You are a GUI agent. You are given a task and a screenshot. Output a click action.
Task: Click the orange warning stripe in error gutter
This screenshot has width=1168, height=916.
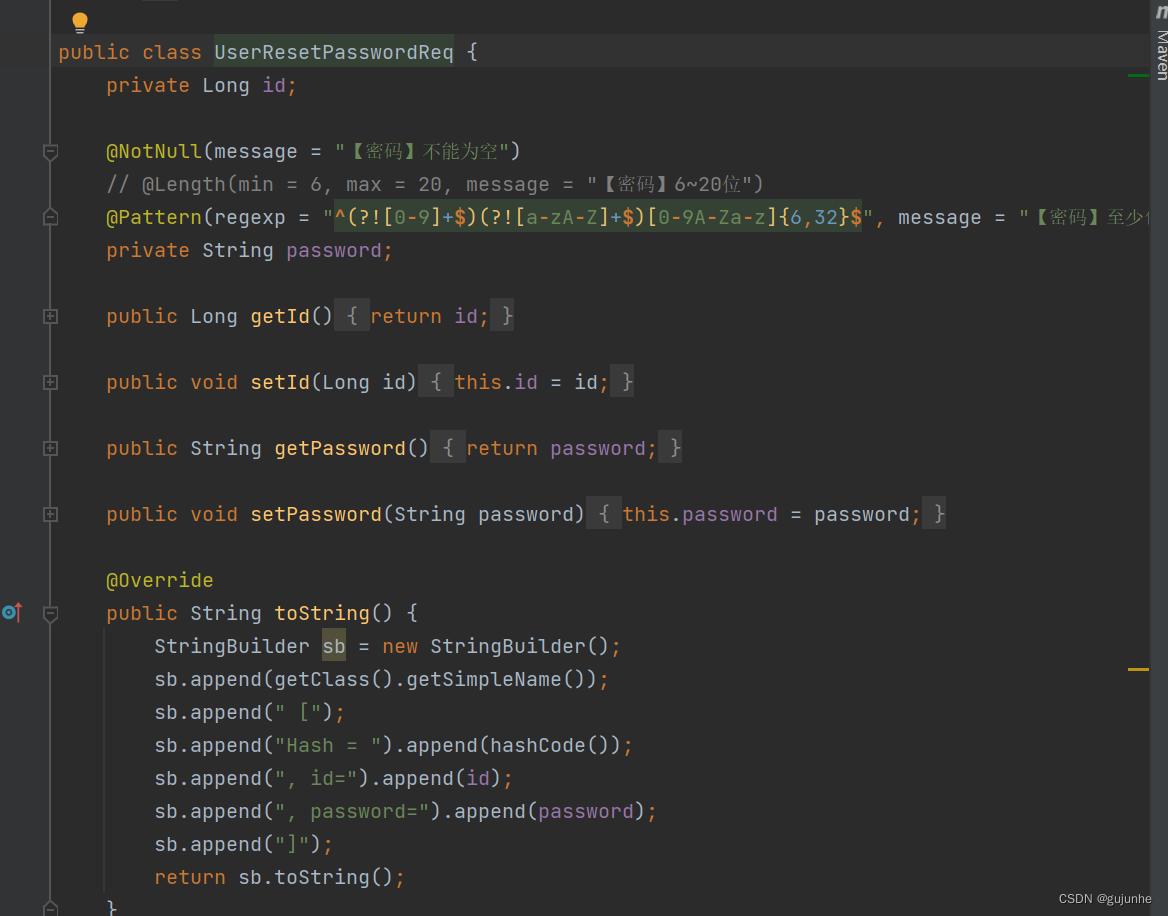click(x=1137, y=669)
